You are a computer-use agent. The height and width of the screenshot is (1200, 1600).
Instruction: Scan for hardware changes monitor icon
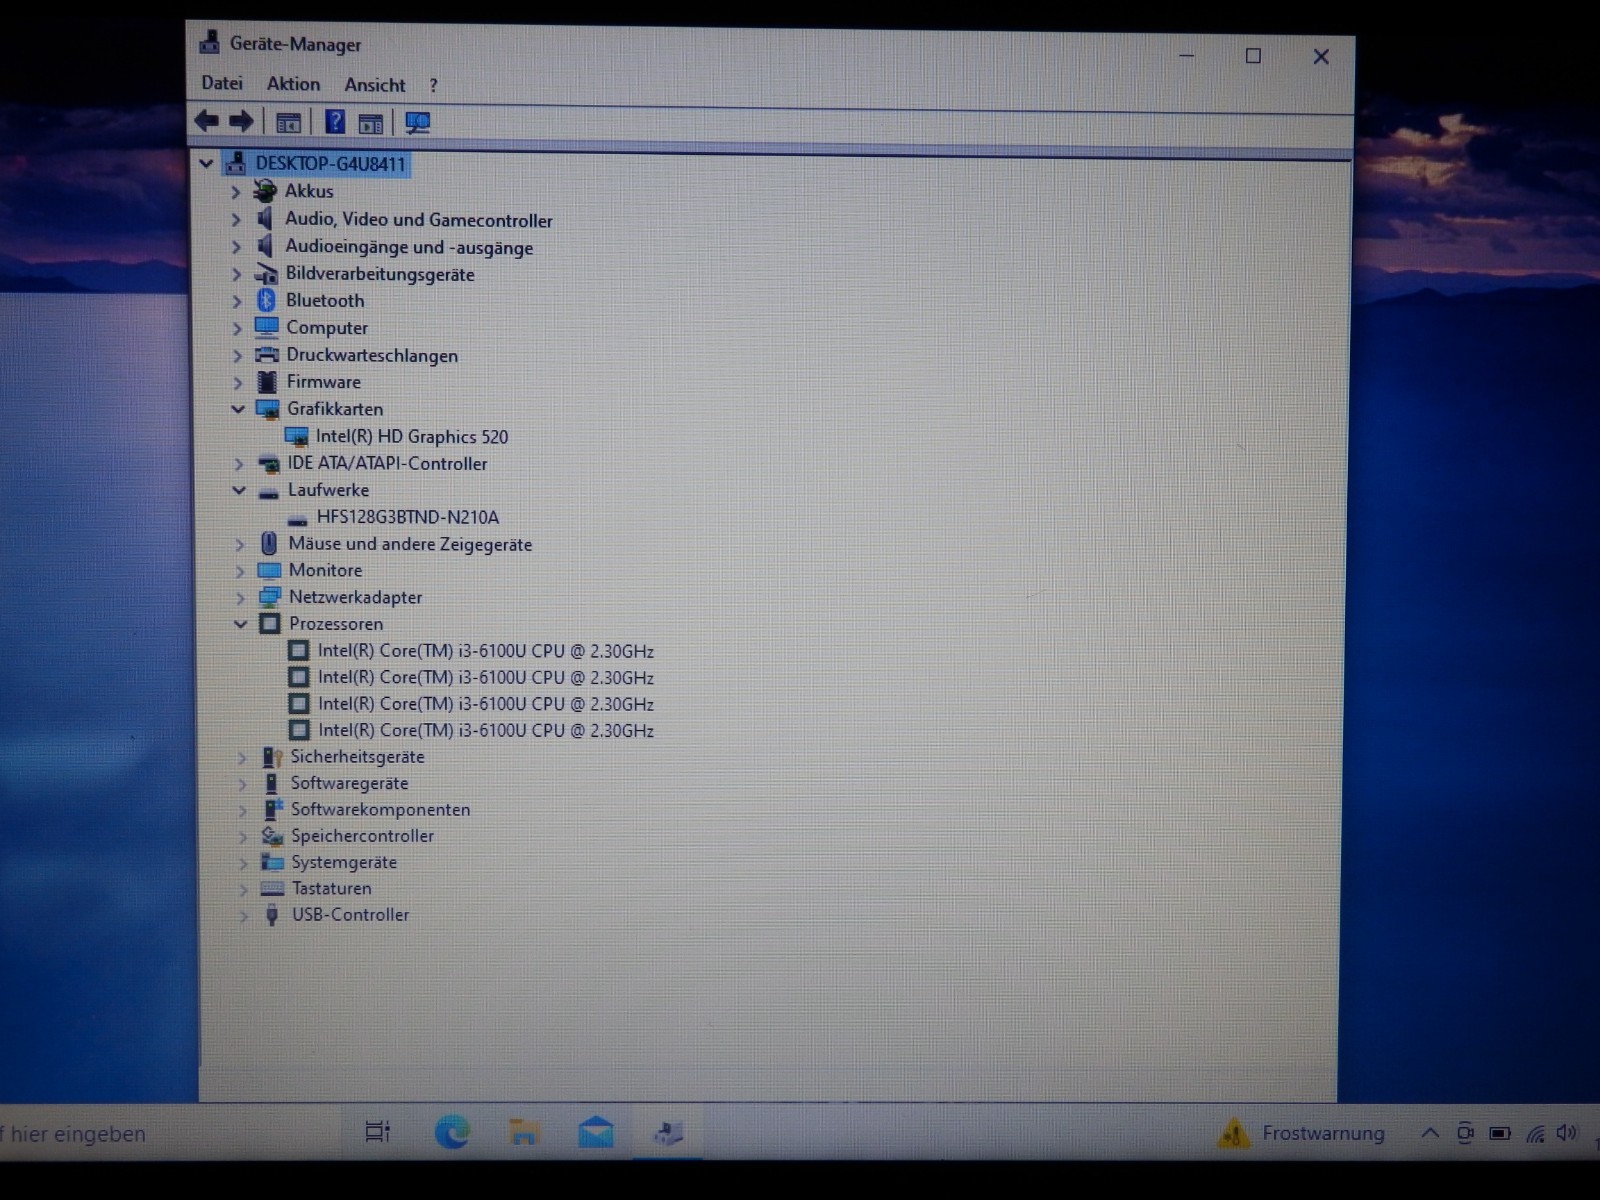point(418,123)
